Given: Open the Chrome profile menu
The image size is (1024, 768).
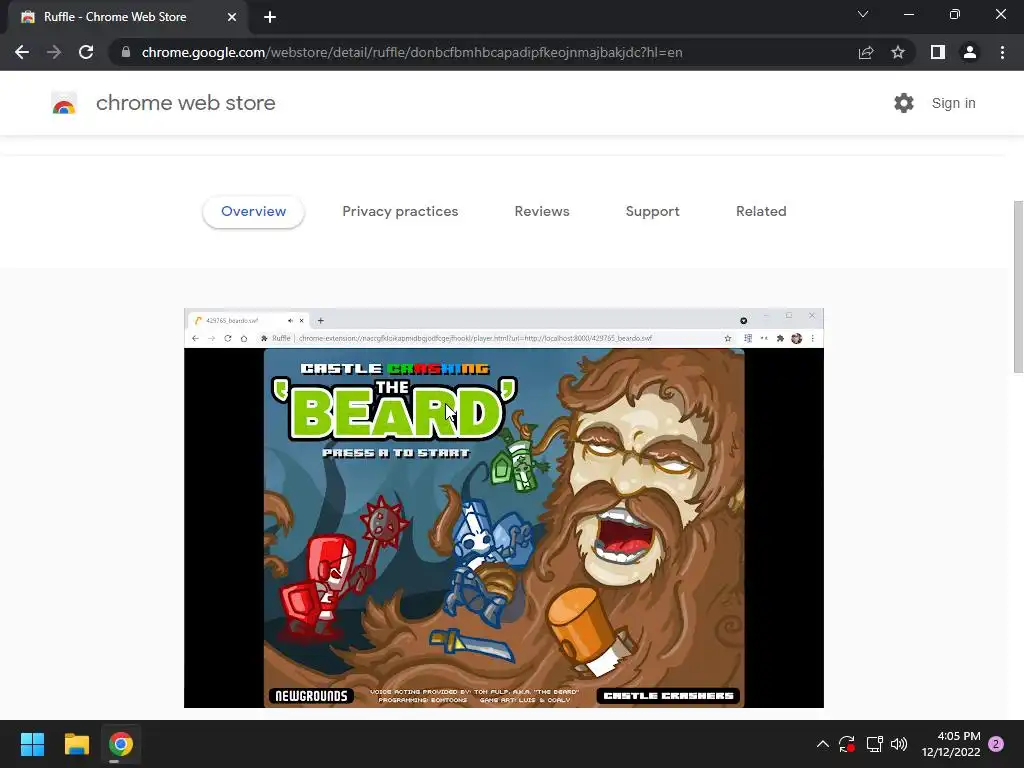Looking at the screenshot, I should coord(970,52).
